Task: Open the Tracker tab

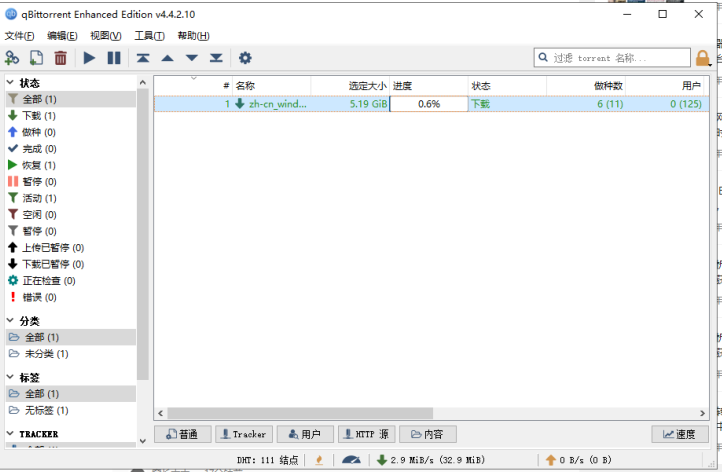Action: pos(244,434)
